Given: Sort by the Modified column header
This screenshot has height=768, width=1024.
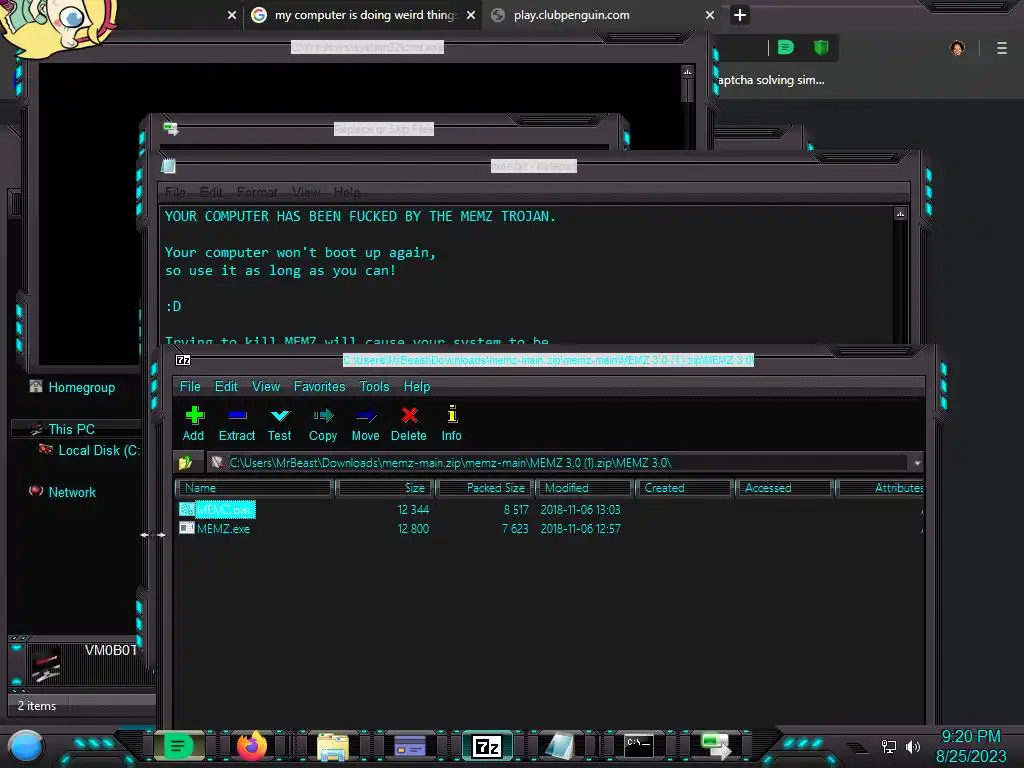Looking at the screenshot, I should (x=584, y=488).
